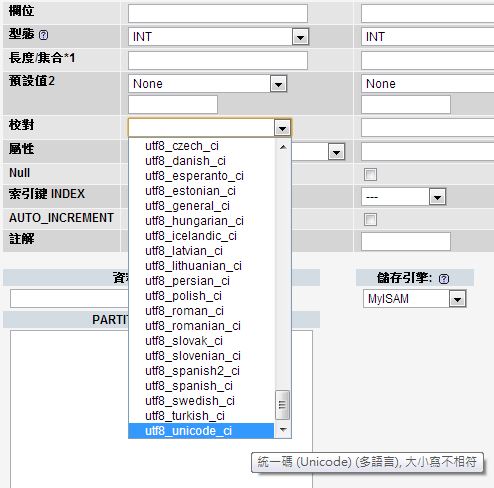
Task: Choose utf8_polish_ci collation
Action: [x=201, y=296]
